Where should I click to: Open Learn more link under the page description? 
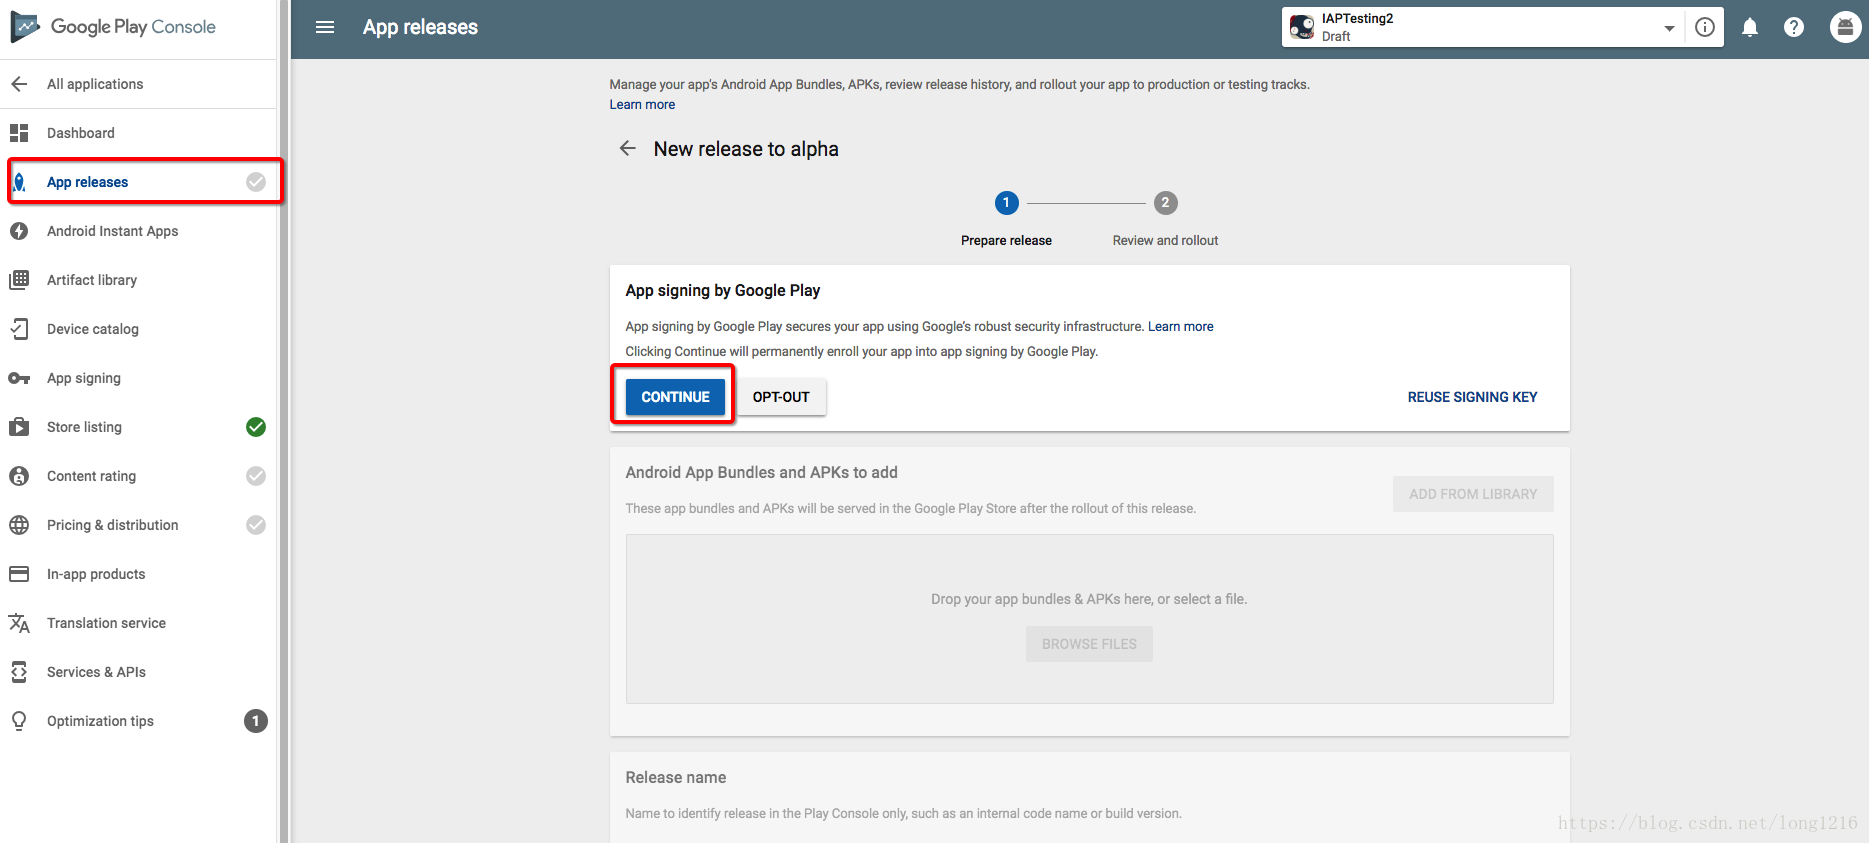tap(642, 104)
